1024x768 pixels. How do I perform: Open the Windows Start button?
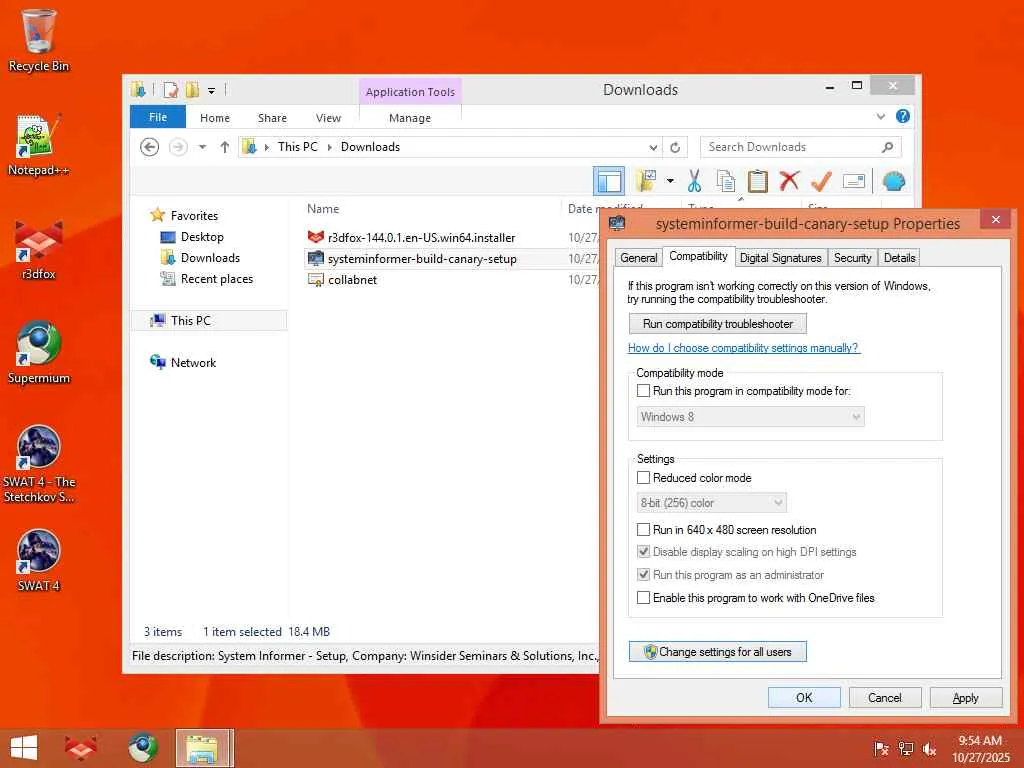[24, 748]
